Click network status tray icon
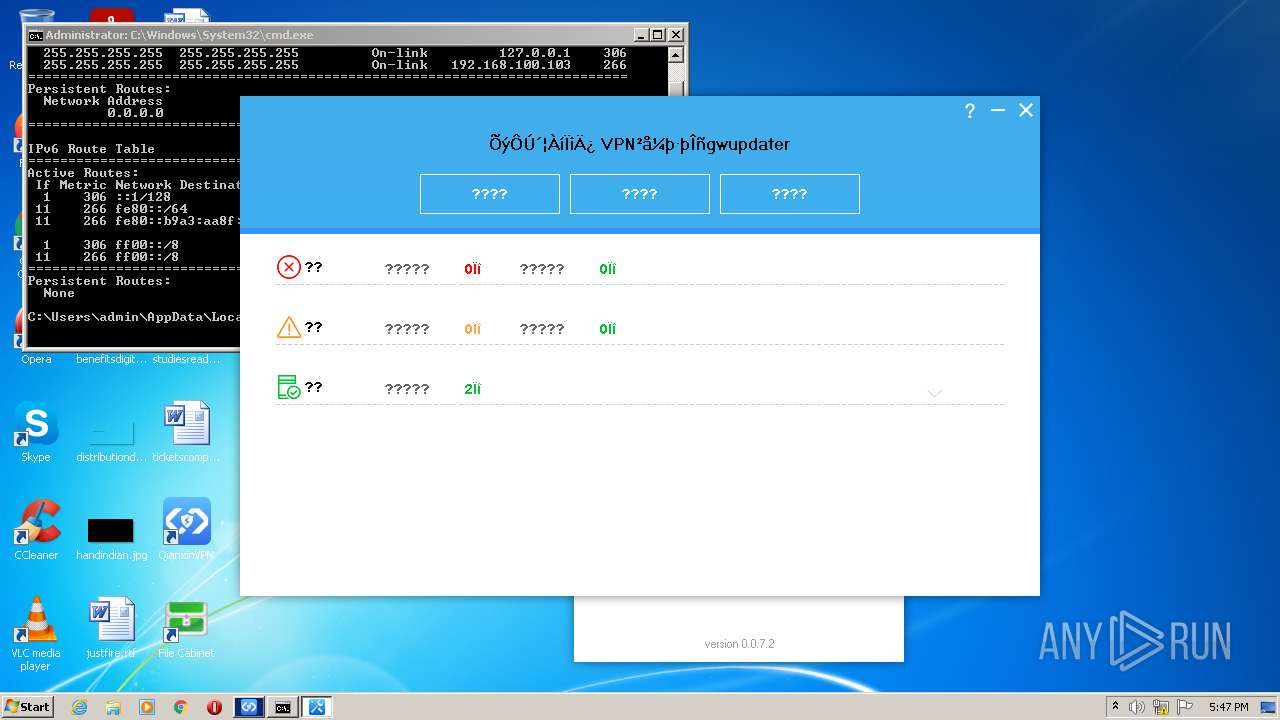 click(1160, 707)
